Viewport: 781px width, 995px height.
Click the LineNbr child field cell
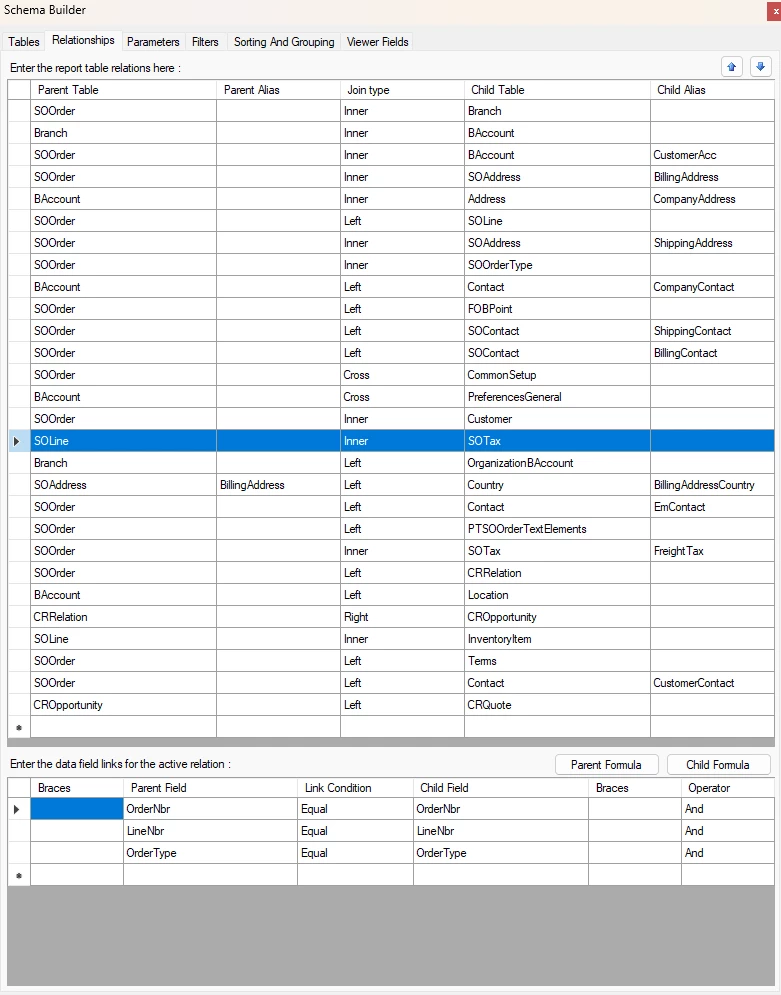501,831
